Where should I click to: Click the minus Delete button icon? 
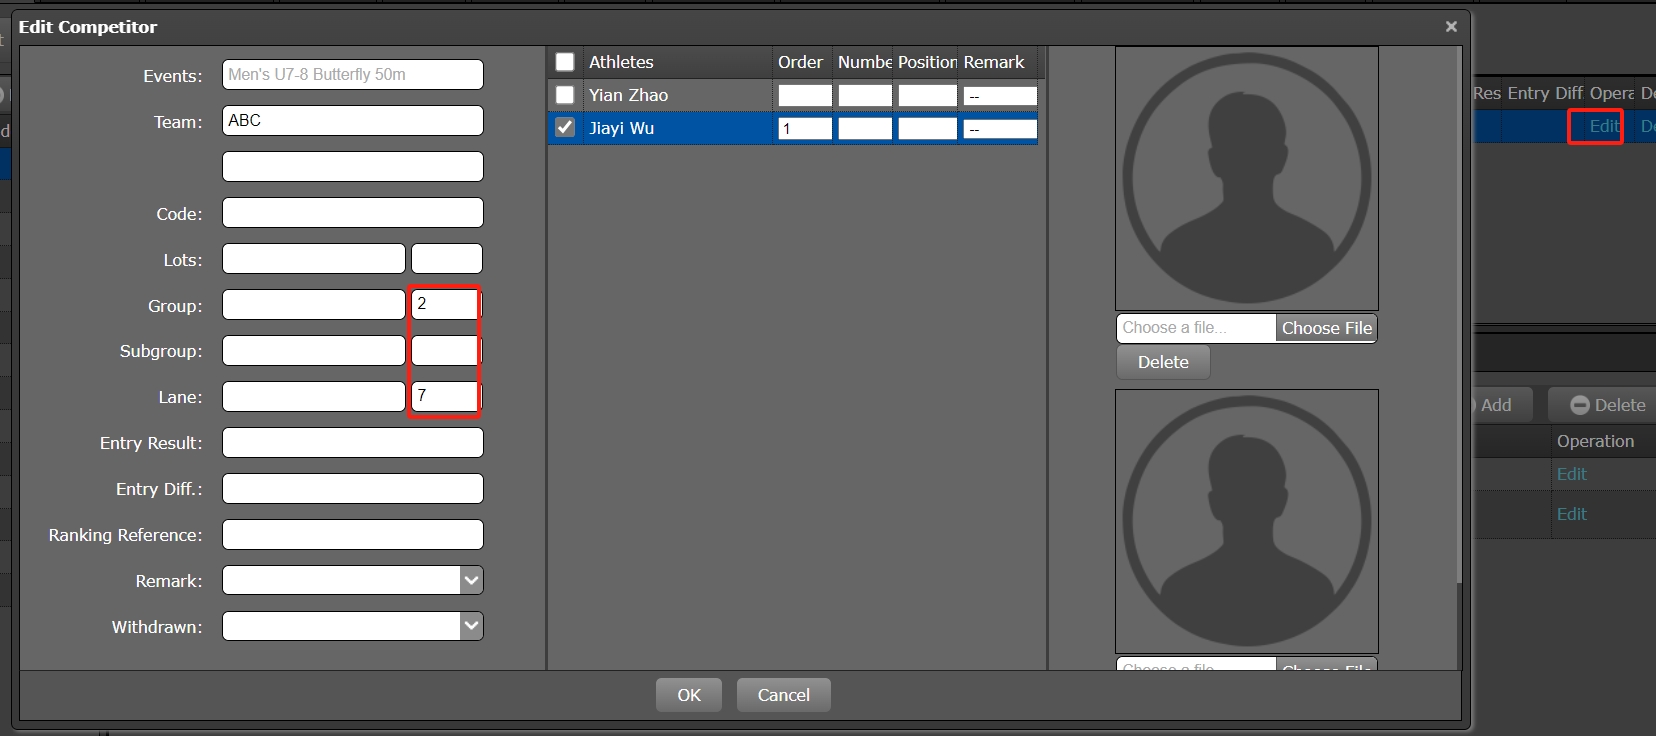pyautogui.click(x=1579, y=405)
